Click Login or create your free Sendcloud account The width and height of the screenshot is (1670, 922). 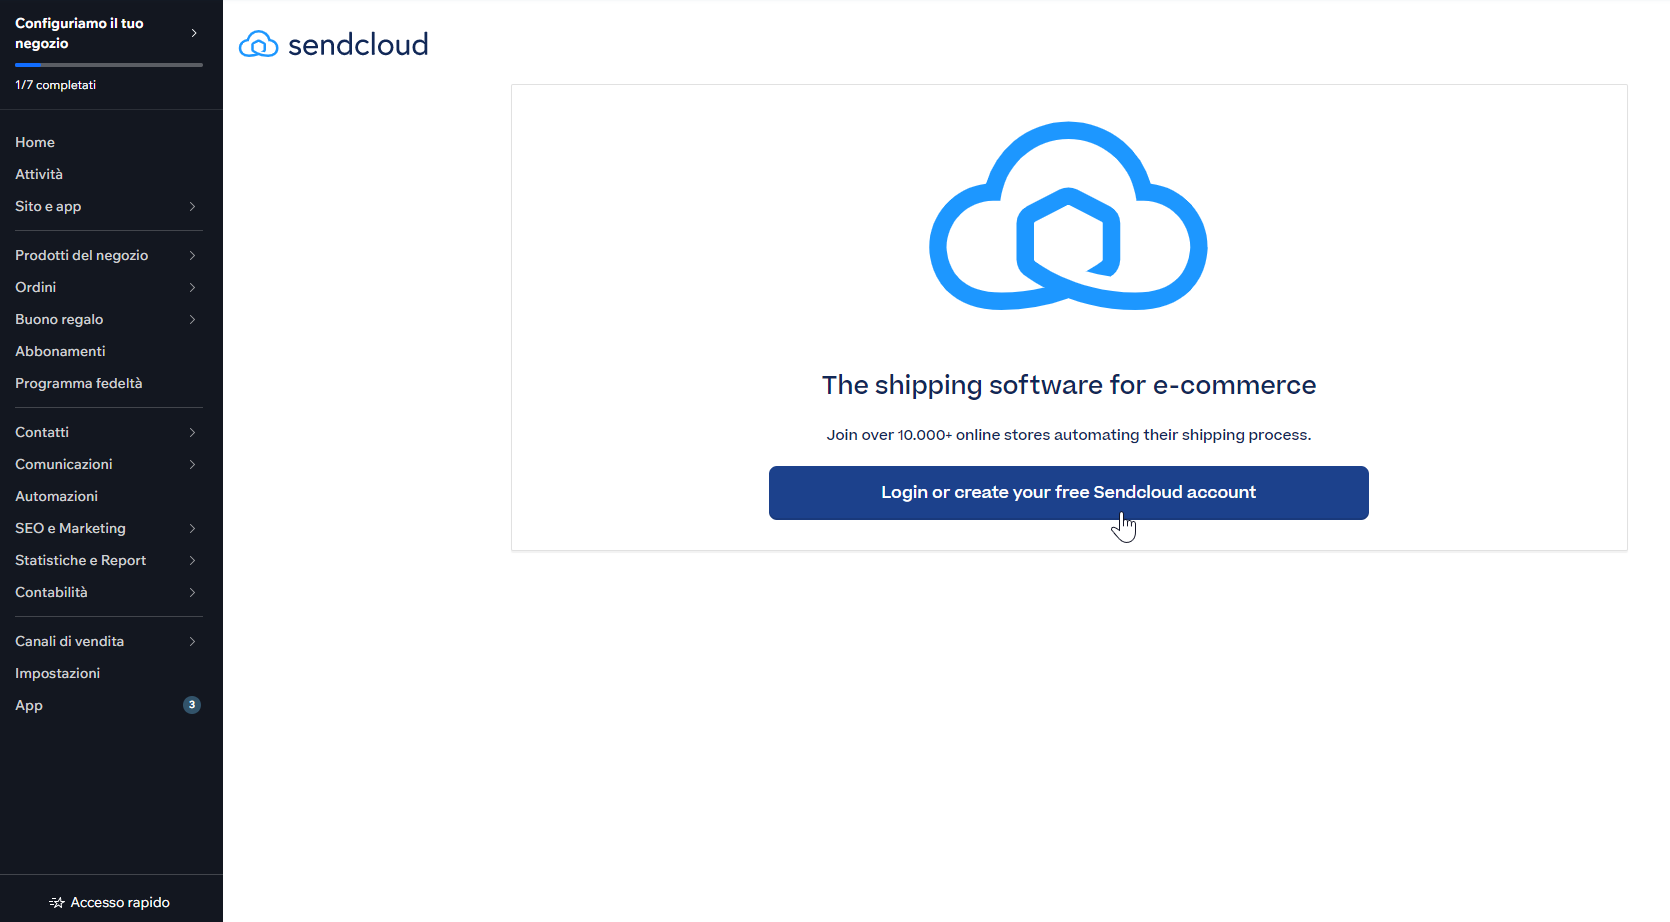[1068, 493]
